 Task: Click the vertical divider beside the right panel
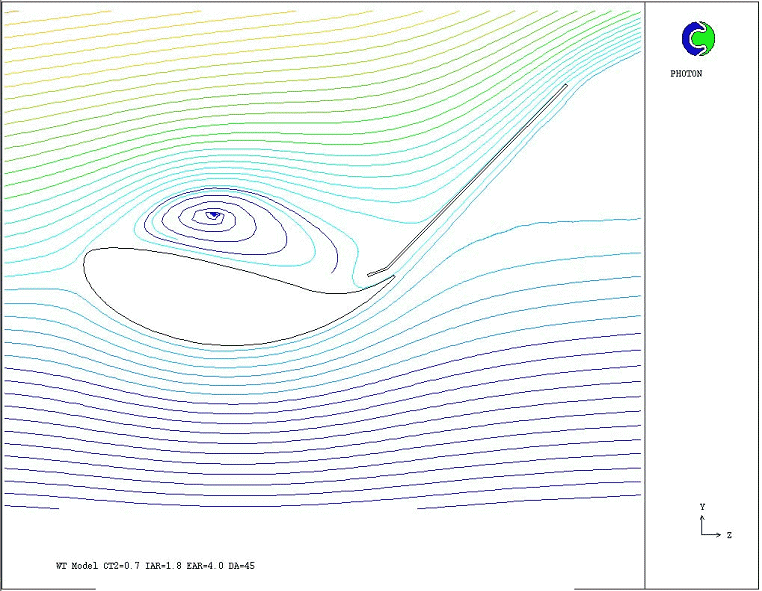(x=645, y=300)
